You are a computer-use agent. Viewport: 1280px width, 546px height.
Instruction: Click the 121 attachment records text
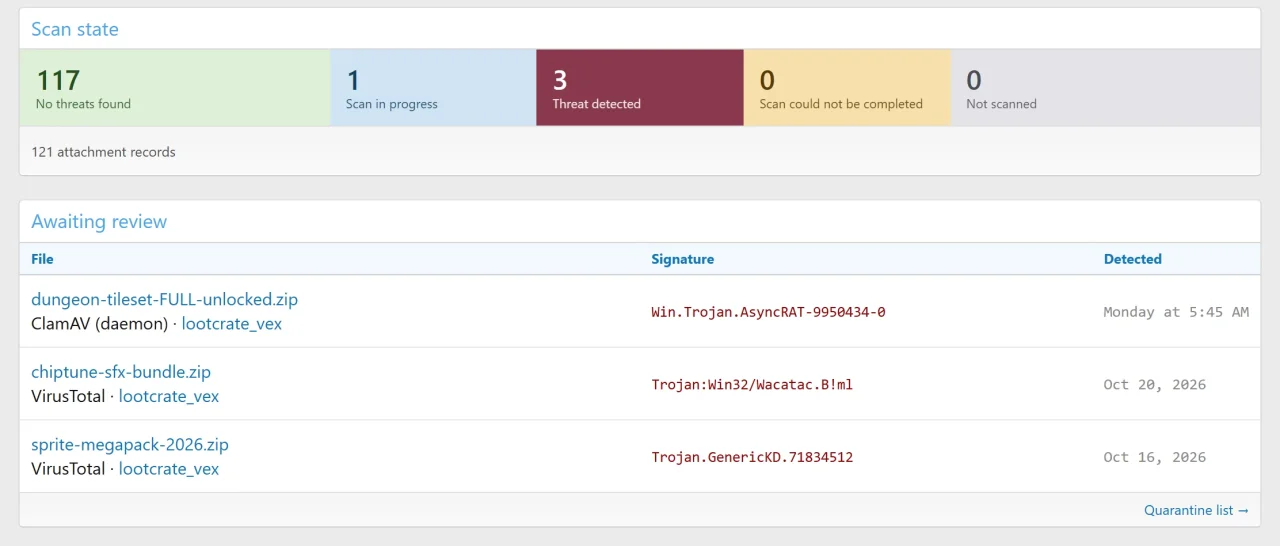pyautogui.click(x=103, y=152)
